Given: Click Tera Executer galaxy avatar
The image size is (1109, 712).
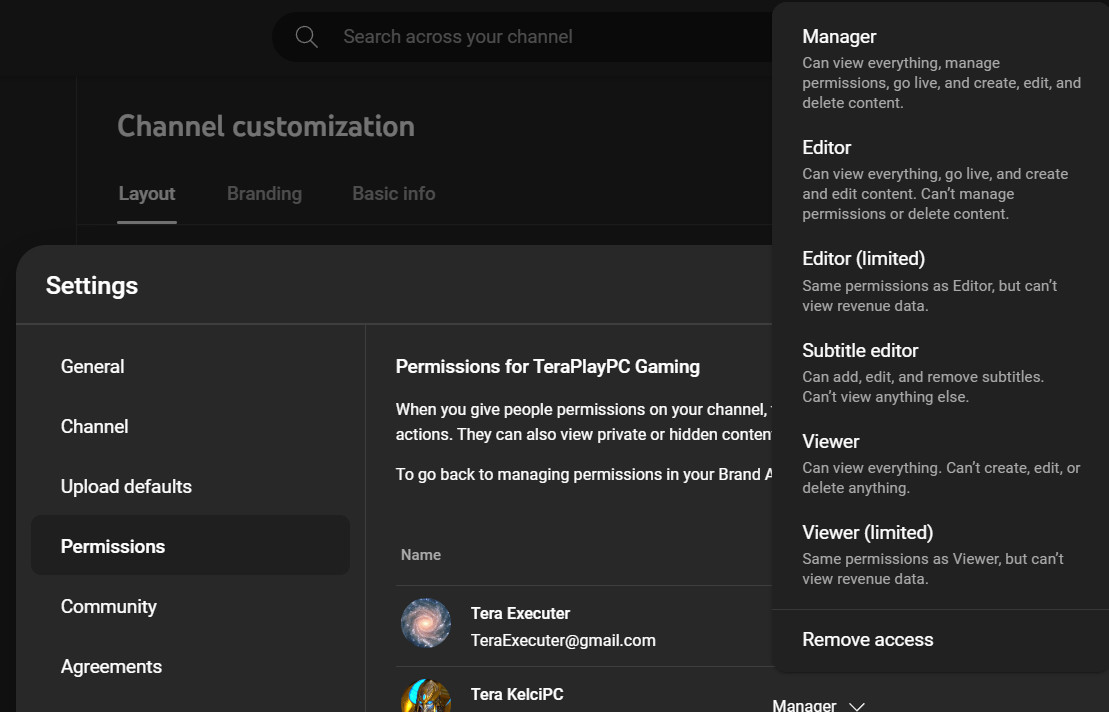Looking at the screenshot, I should (x=426, y=623).
